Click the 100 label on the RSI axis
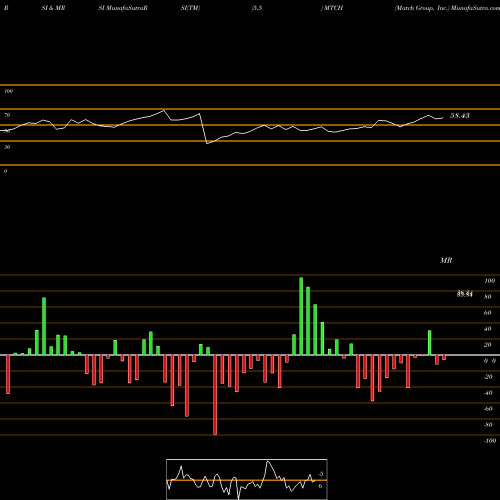Image resolution: width=500 pixels, height=500 pixels. pyautogui.click(x=8, y=91)
